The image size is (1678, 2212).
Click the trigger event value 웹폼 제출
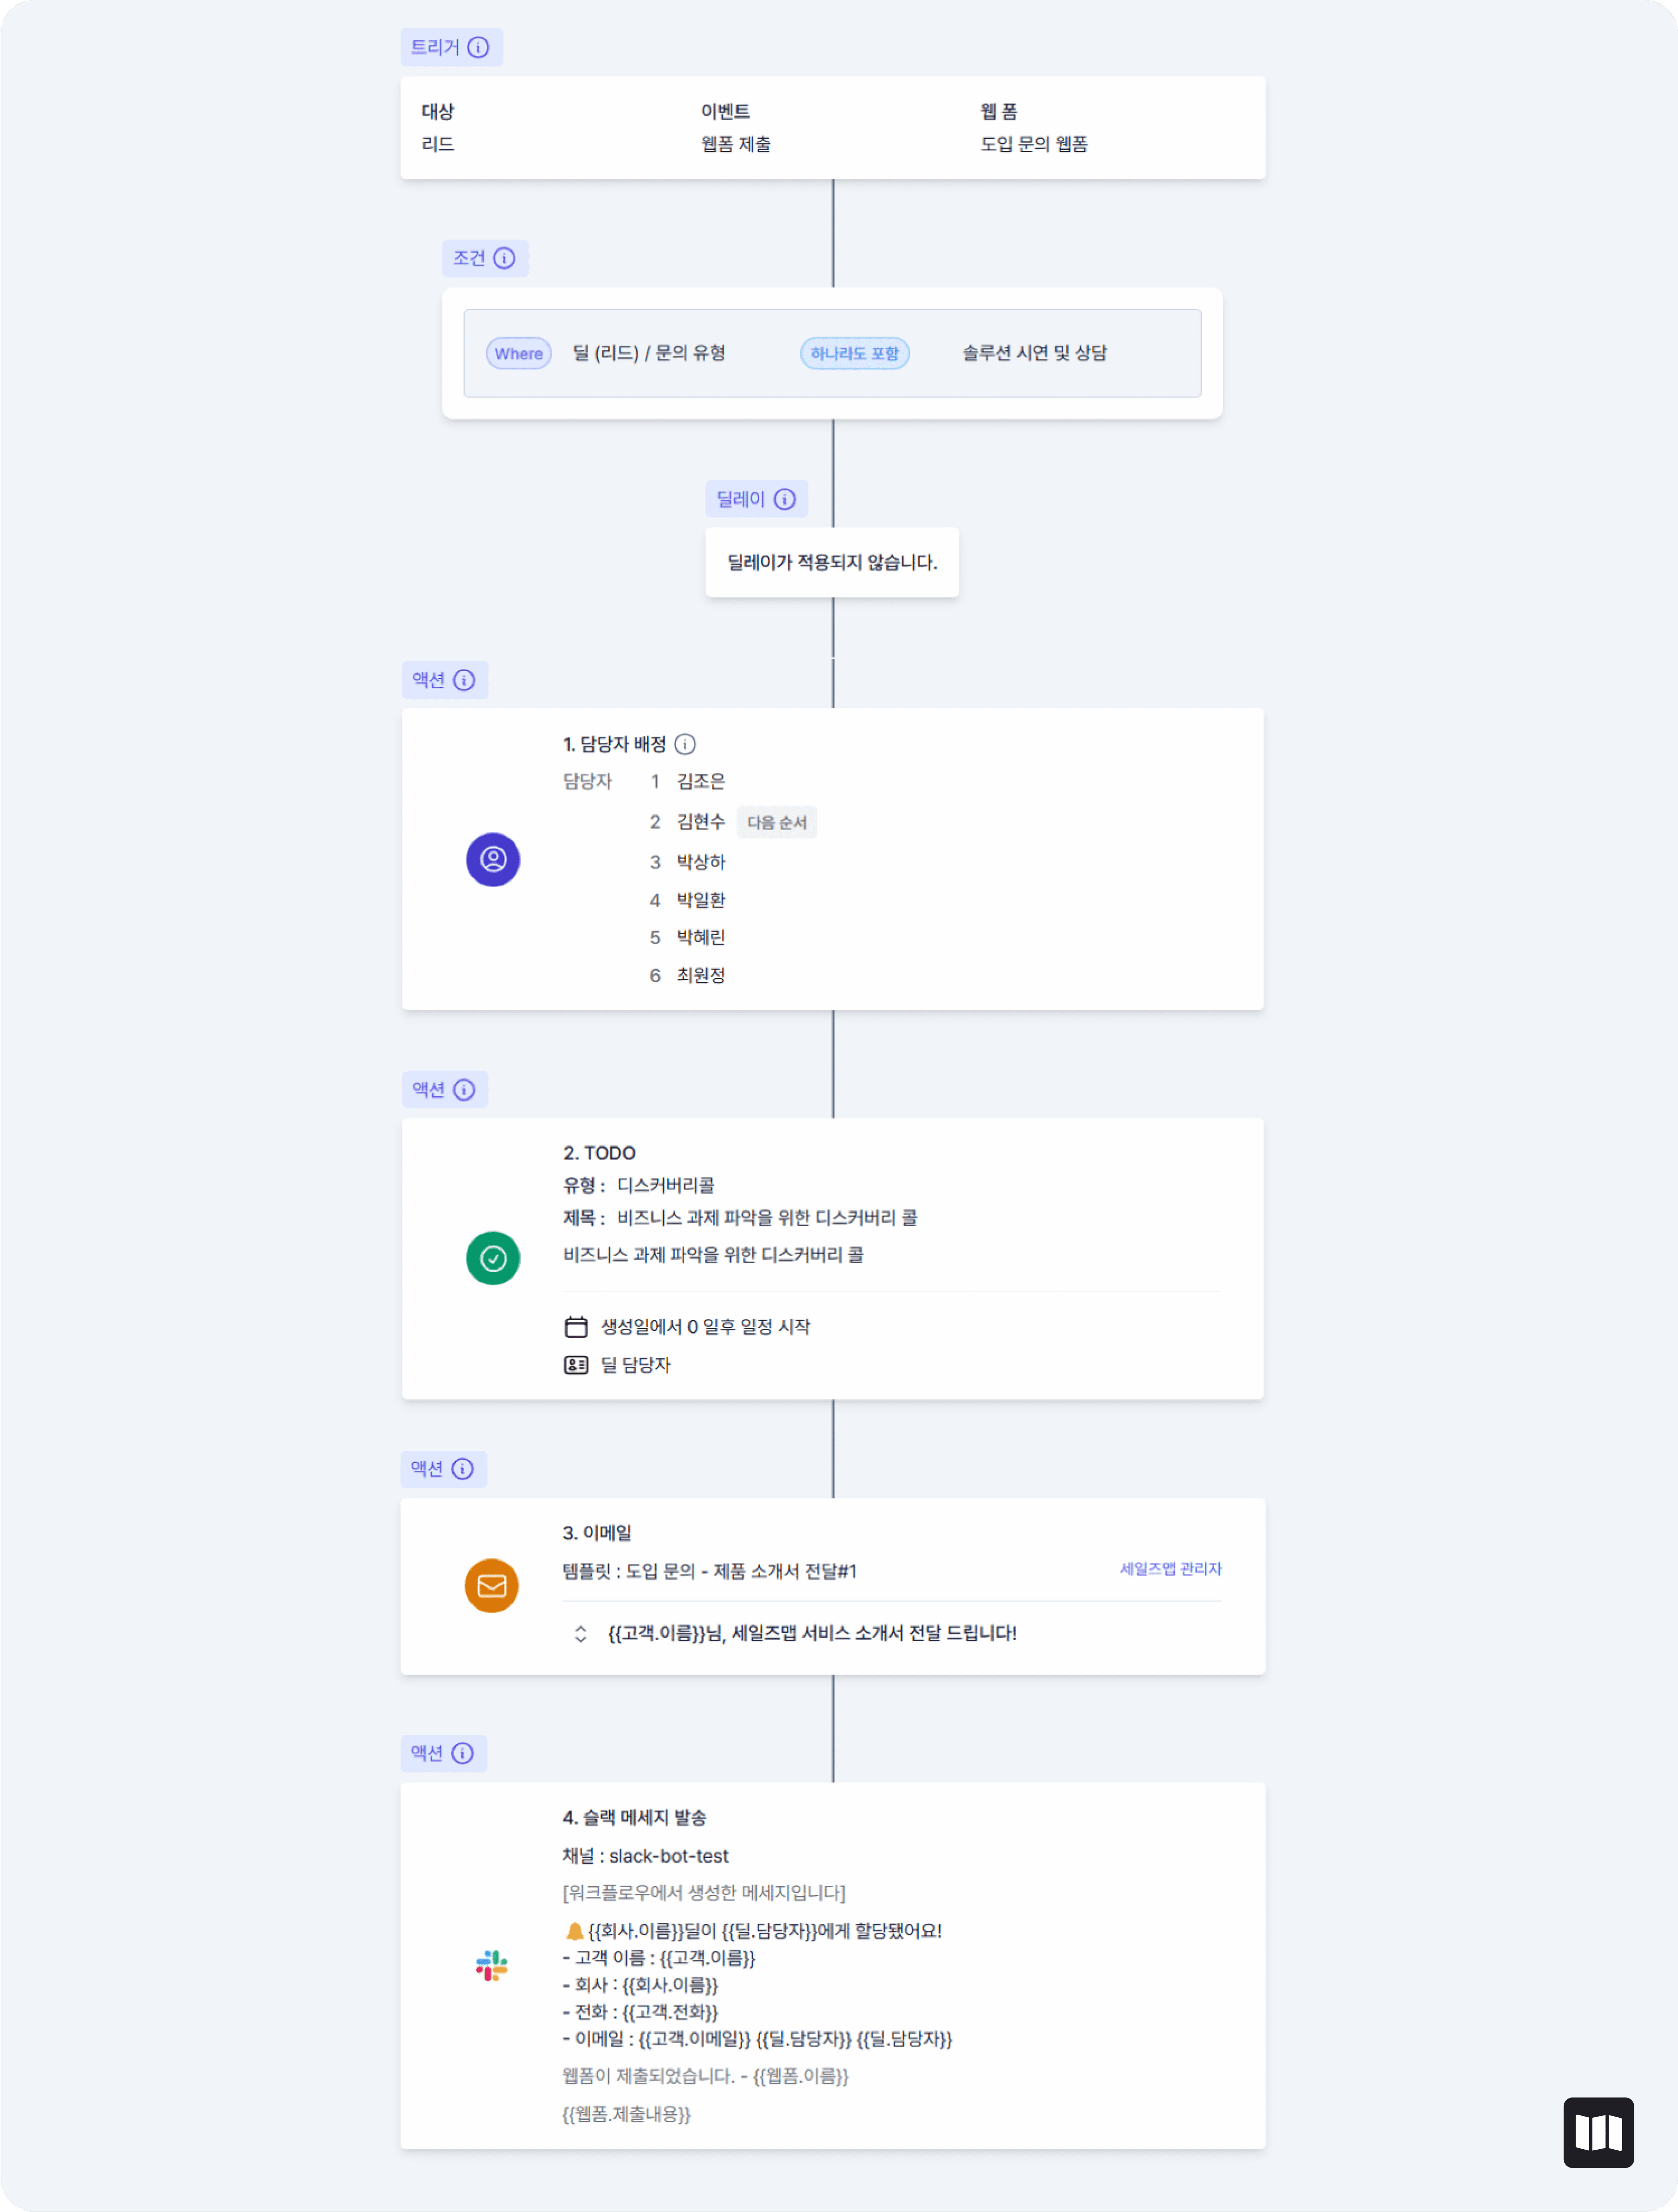pyautogui.click(x=736, y=144)
